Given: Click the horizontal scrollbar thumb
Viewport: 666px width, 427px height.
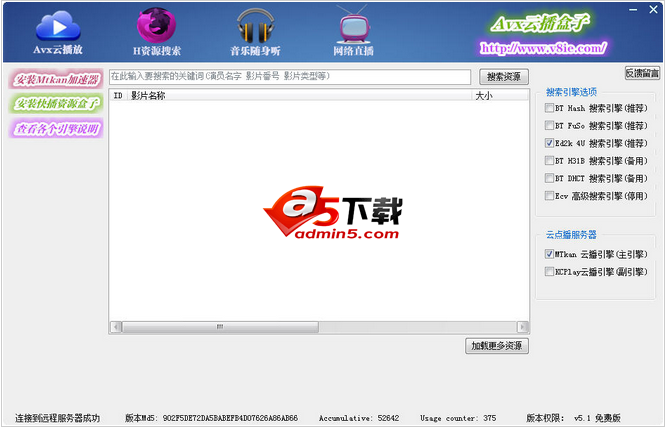Looking at the screenshot, I should point(220,327).
